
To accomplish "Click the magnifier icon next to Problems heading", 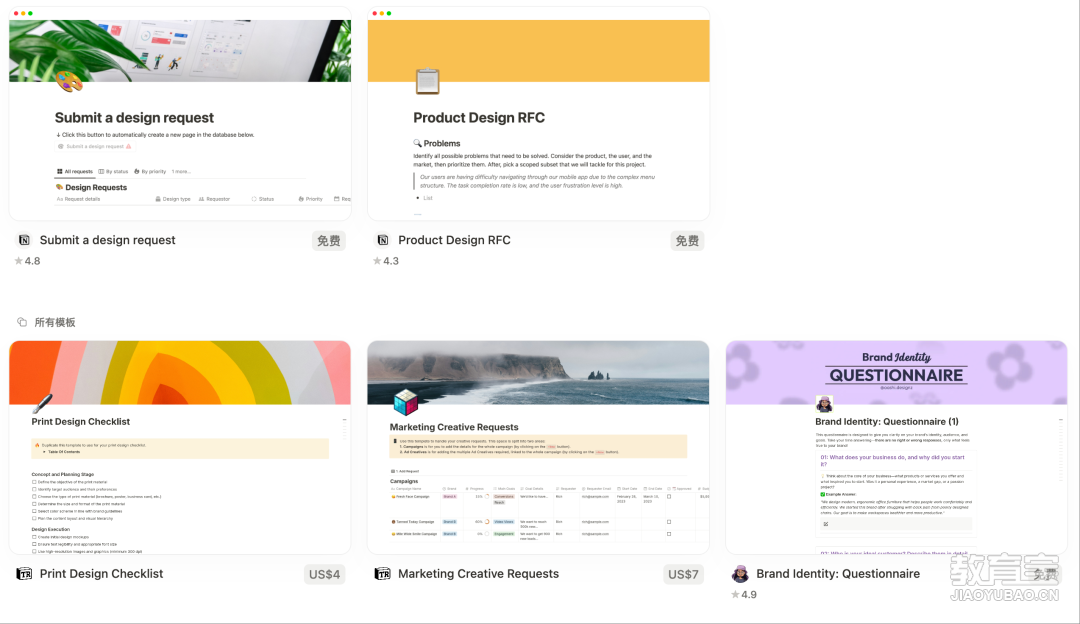I will coord(417,143).
